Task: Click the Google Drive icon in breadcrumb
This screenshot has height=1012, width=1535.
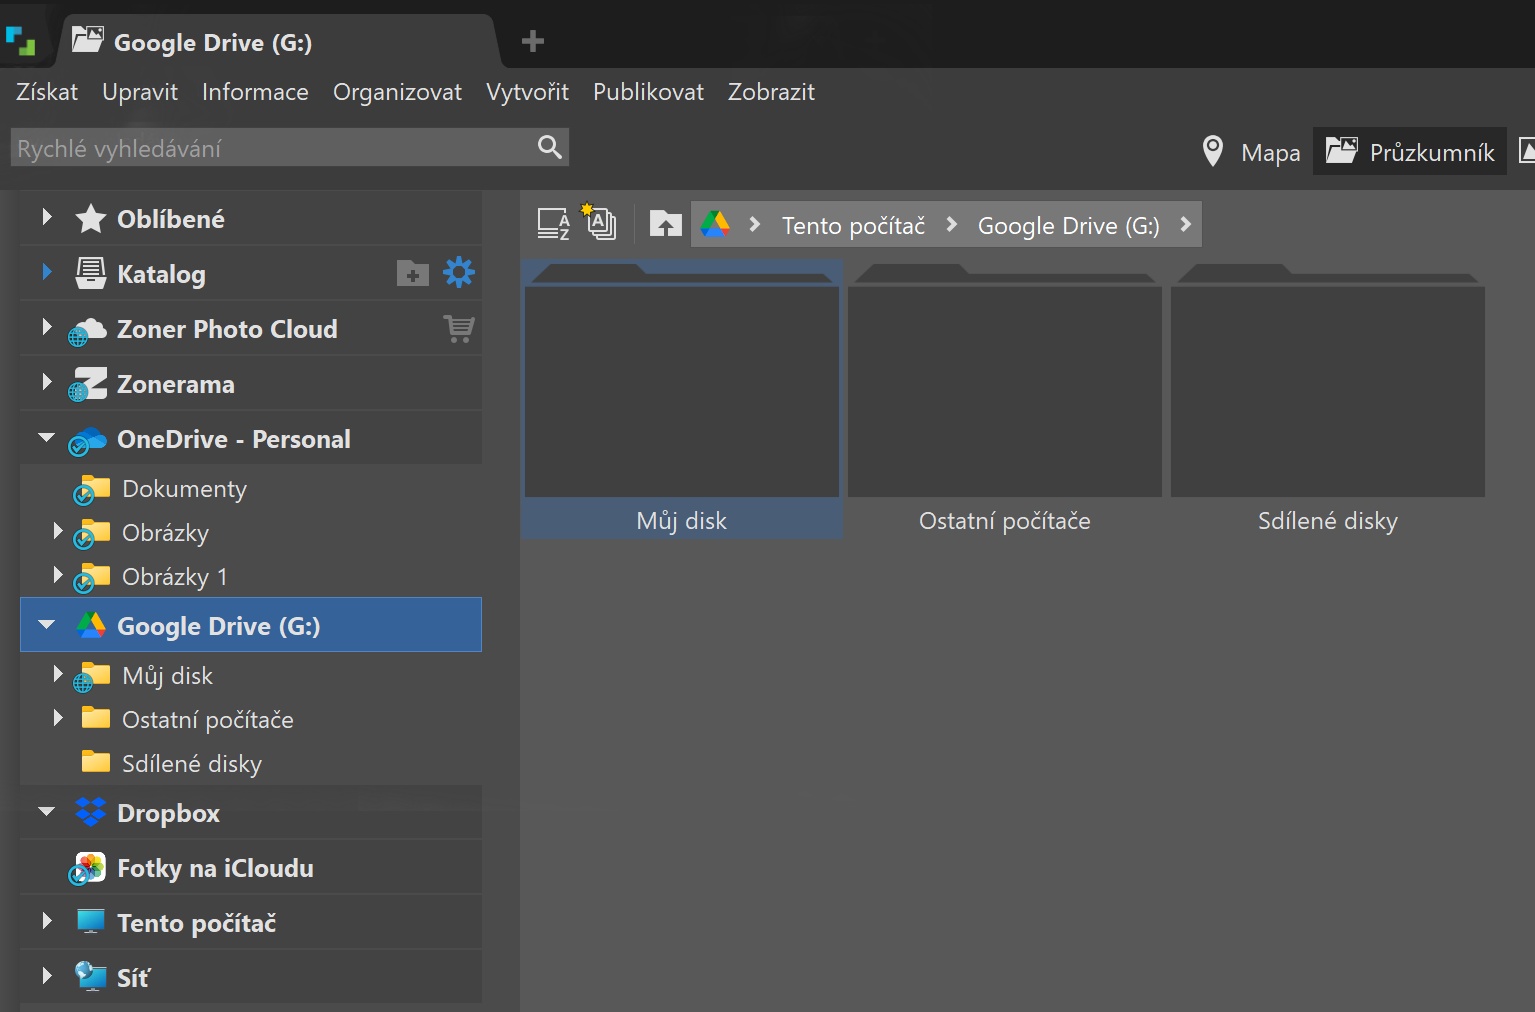Action: (x=715, y=224)
